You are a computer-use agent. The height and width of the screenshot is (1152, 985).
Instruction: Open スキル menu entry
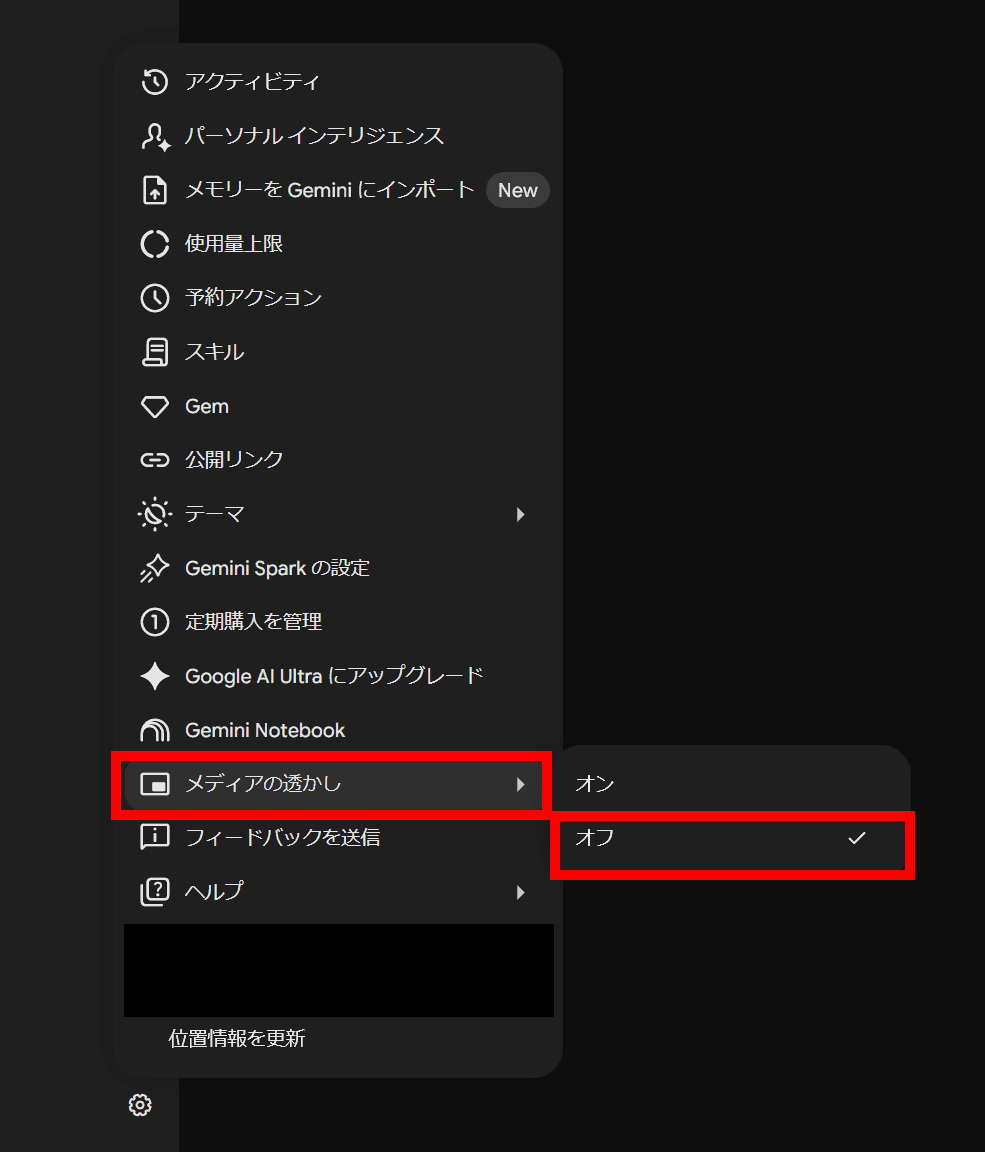pyautogui.click(x=338, y=352)
